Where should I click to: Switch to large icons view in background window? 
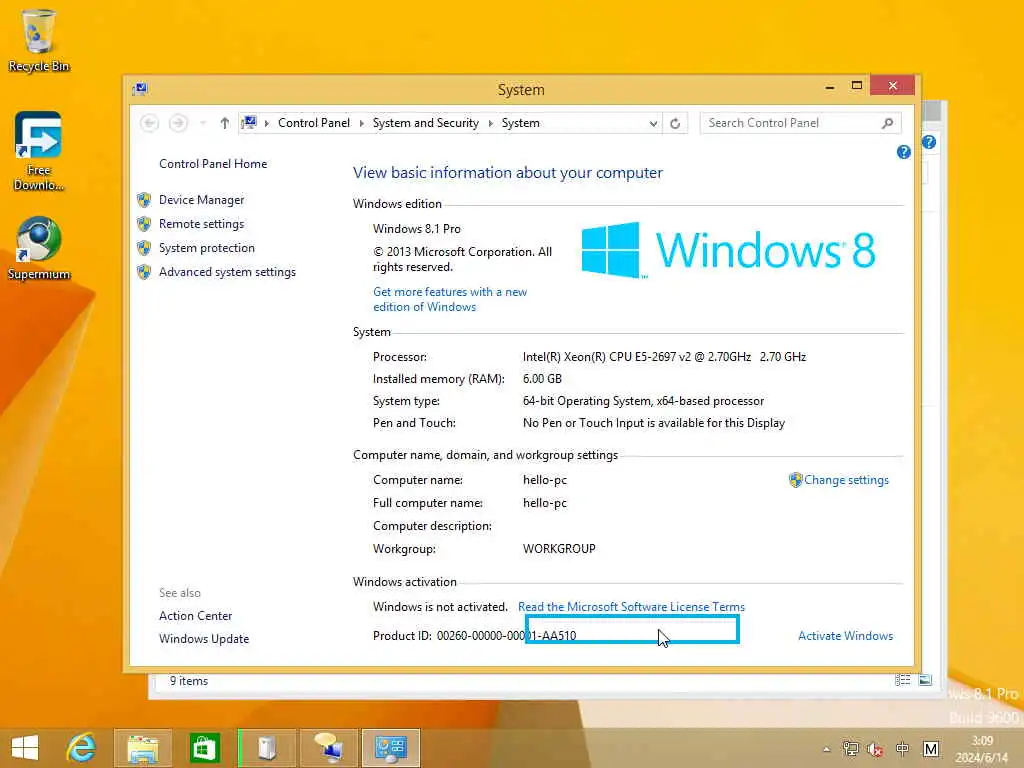(925, 680)
